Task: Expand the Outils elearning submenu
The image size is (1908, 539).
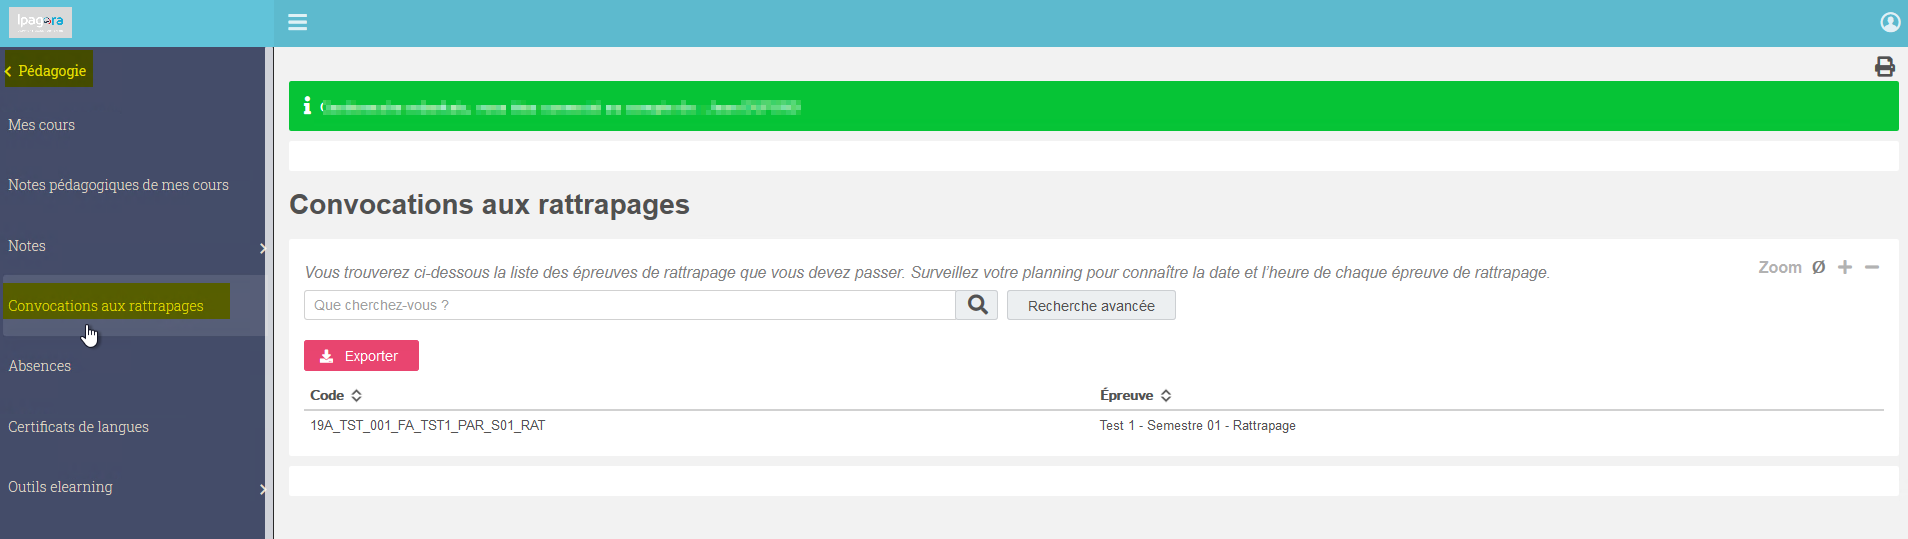Action: pos(262,489)
